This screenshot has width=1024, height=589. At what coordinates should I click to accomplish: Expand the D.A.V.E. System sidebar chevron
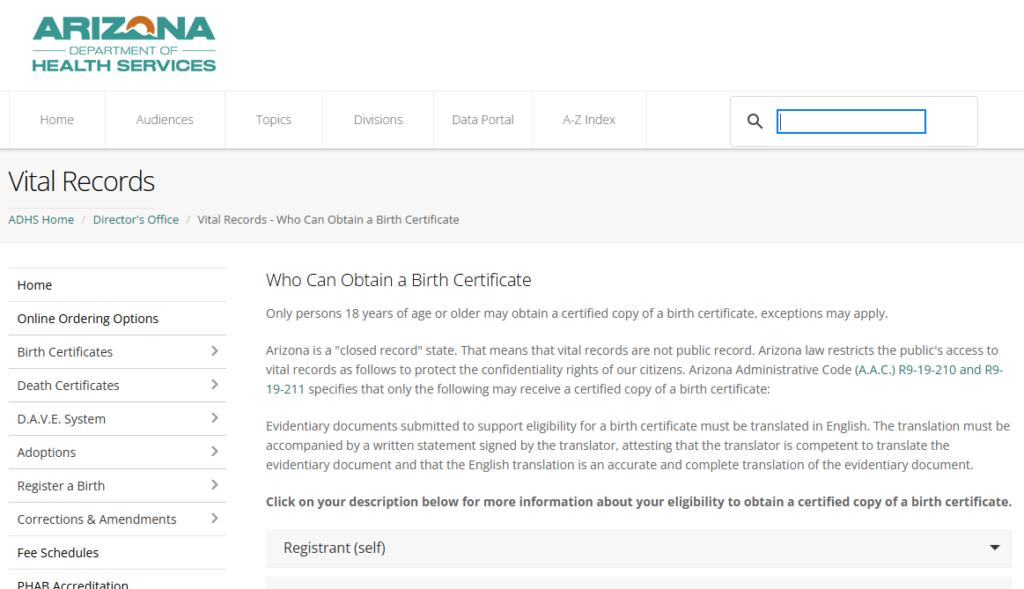214,418
